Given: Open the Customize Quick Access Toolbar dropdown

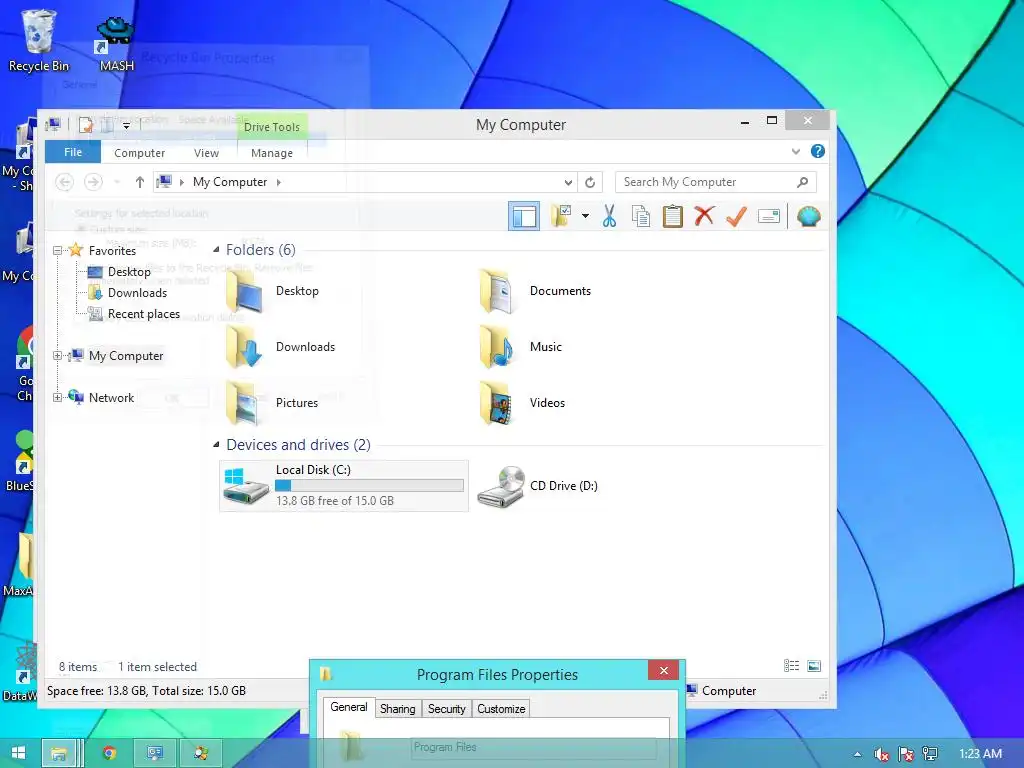Looking at the screenshot, I should pos(126,125).
